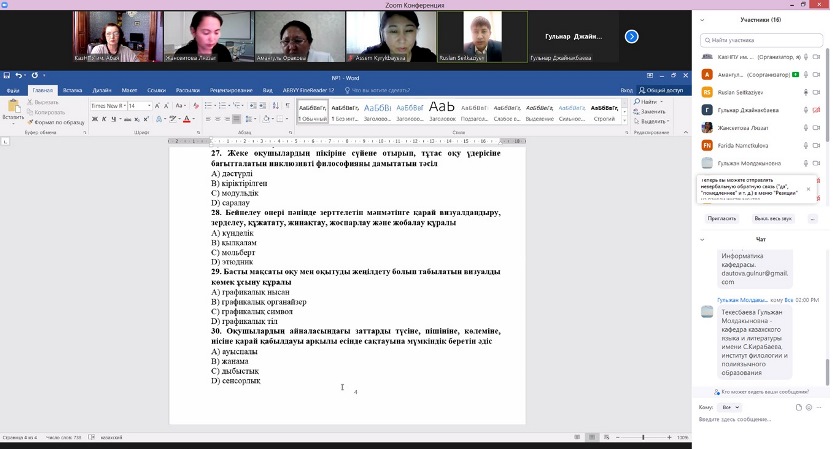Toggle camera icon for Farida Nametkulova

pos(817,144)
